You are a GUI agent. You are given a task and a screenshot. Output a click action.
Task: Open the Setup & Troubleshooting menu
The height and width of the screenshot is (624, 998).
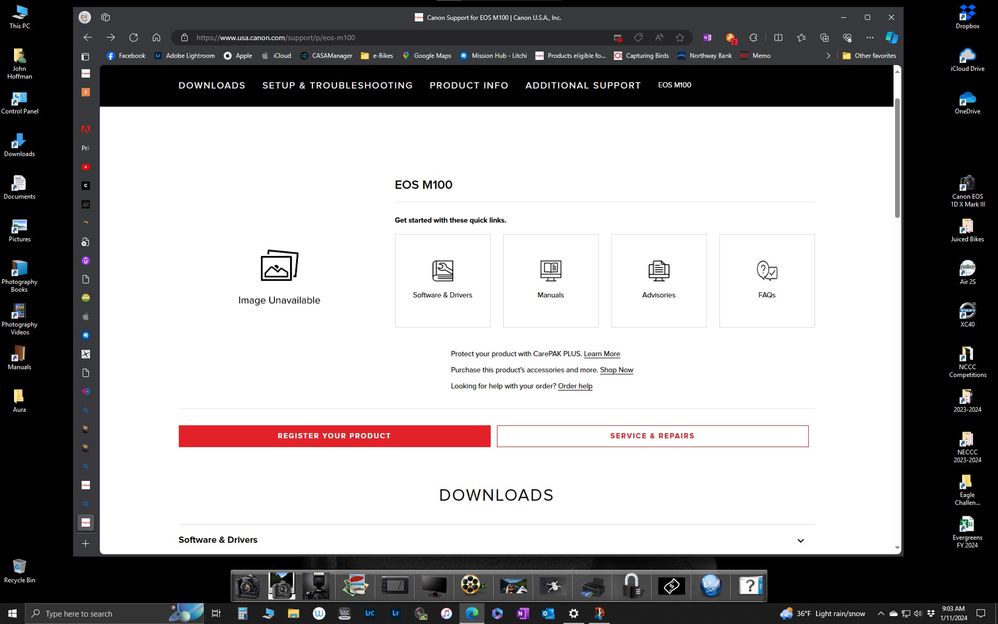pos(337,85)
